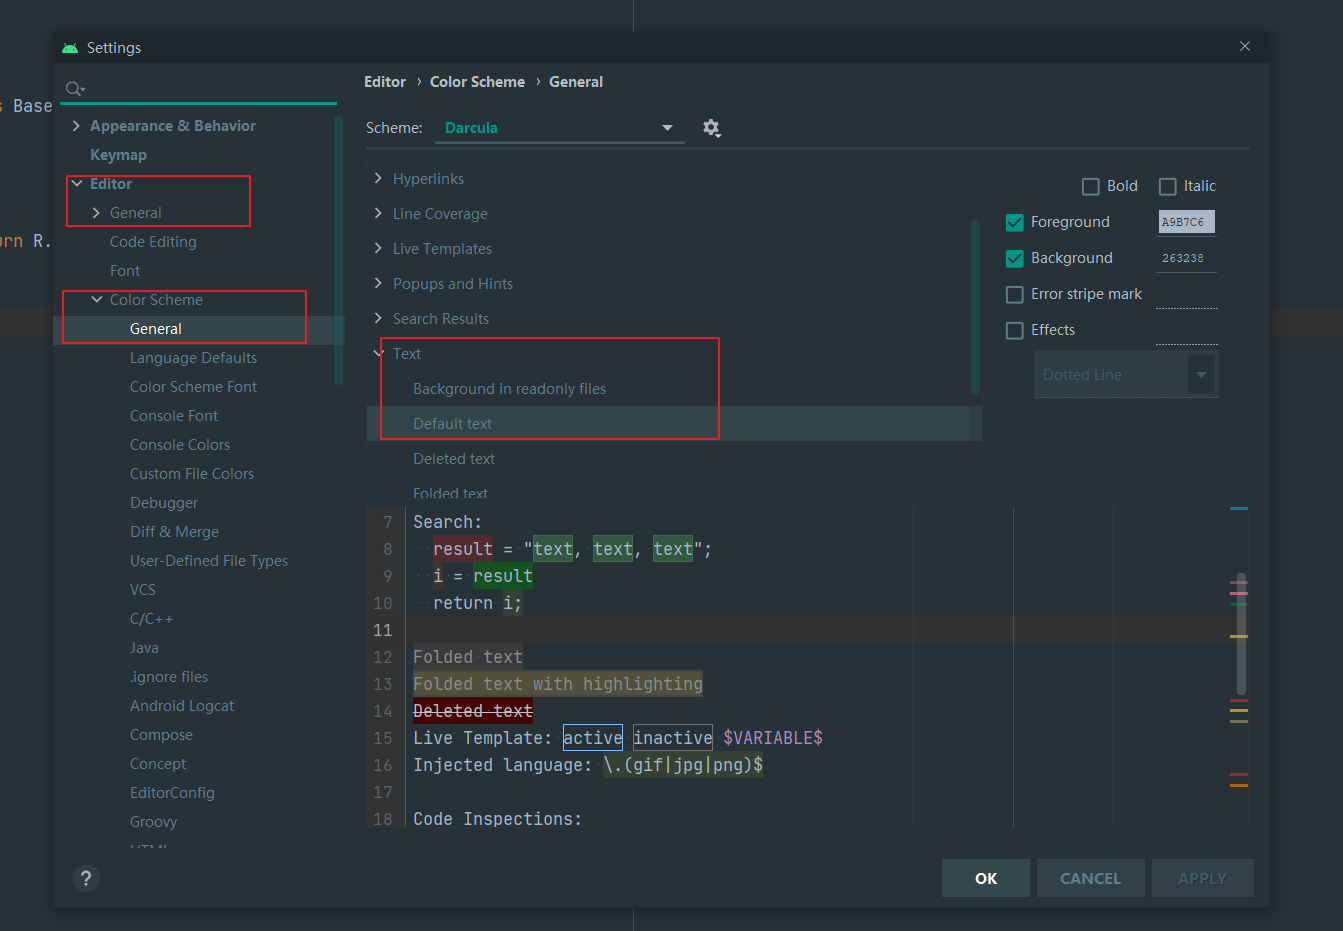Click Editor in the breadcrumb path
Viewport: 1343px width, 931px height.
coord(385,81)
